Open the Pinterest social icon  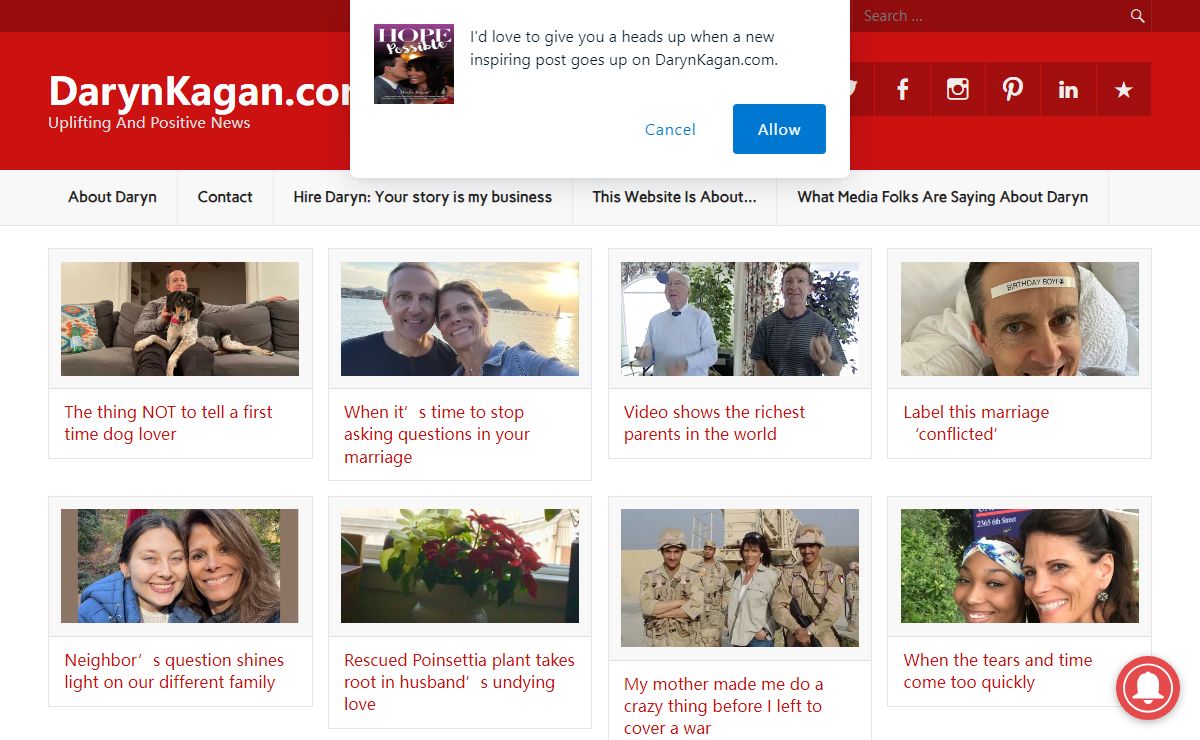coord(1012,90)
